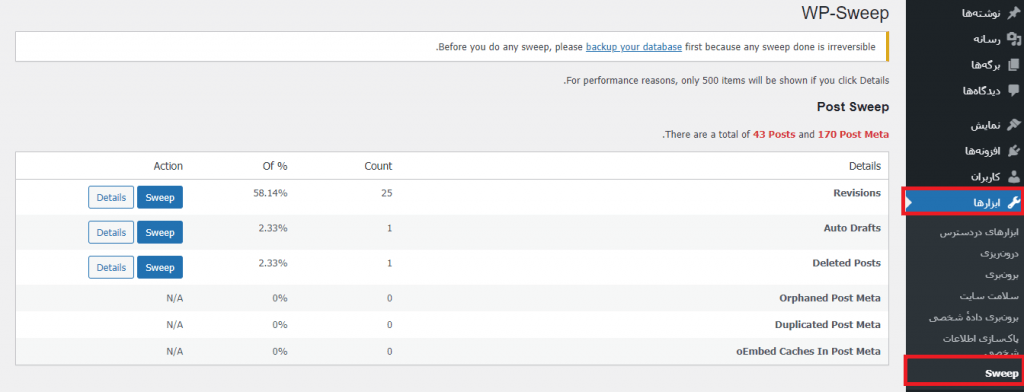1024x392 pixels.
Task: Open the درون‌ریزی submenu item
Action: point(999,254)
